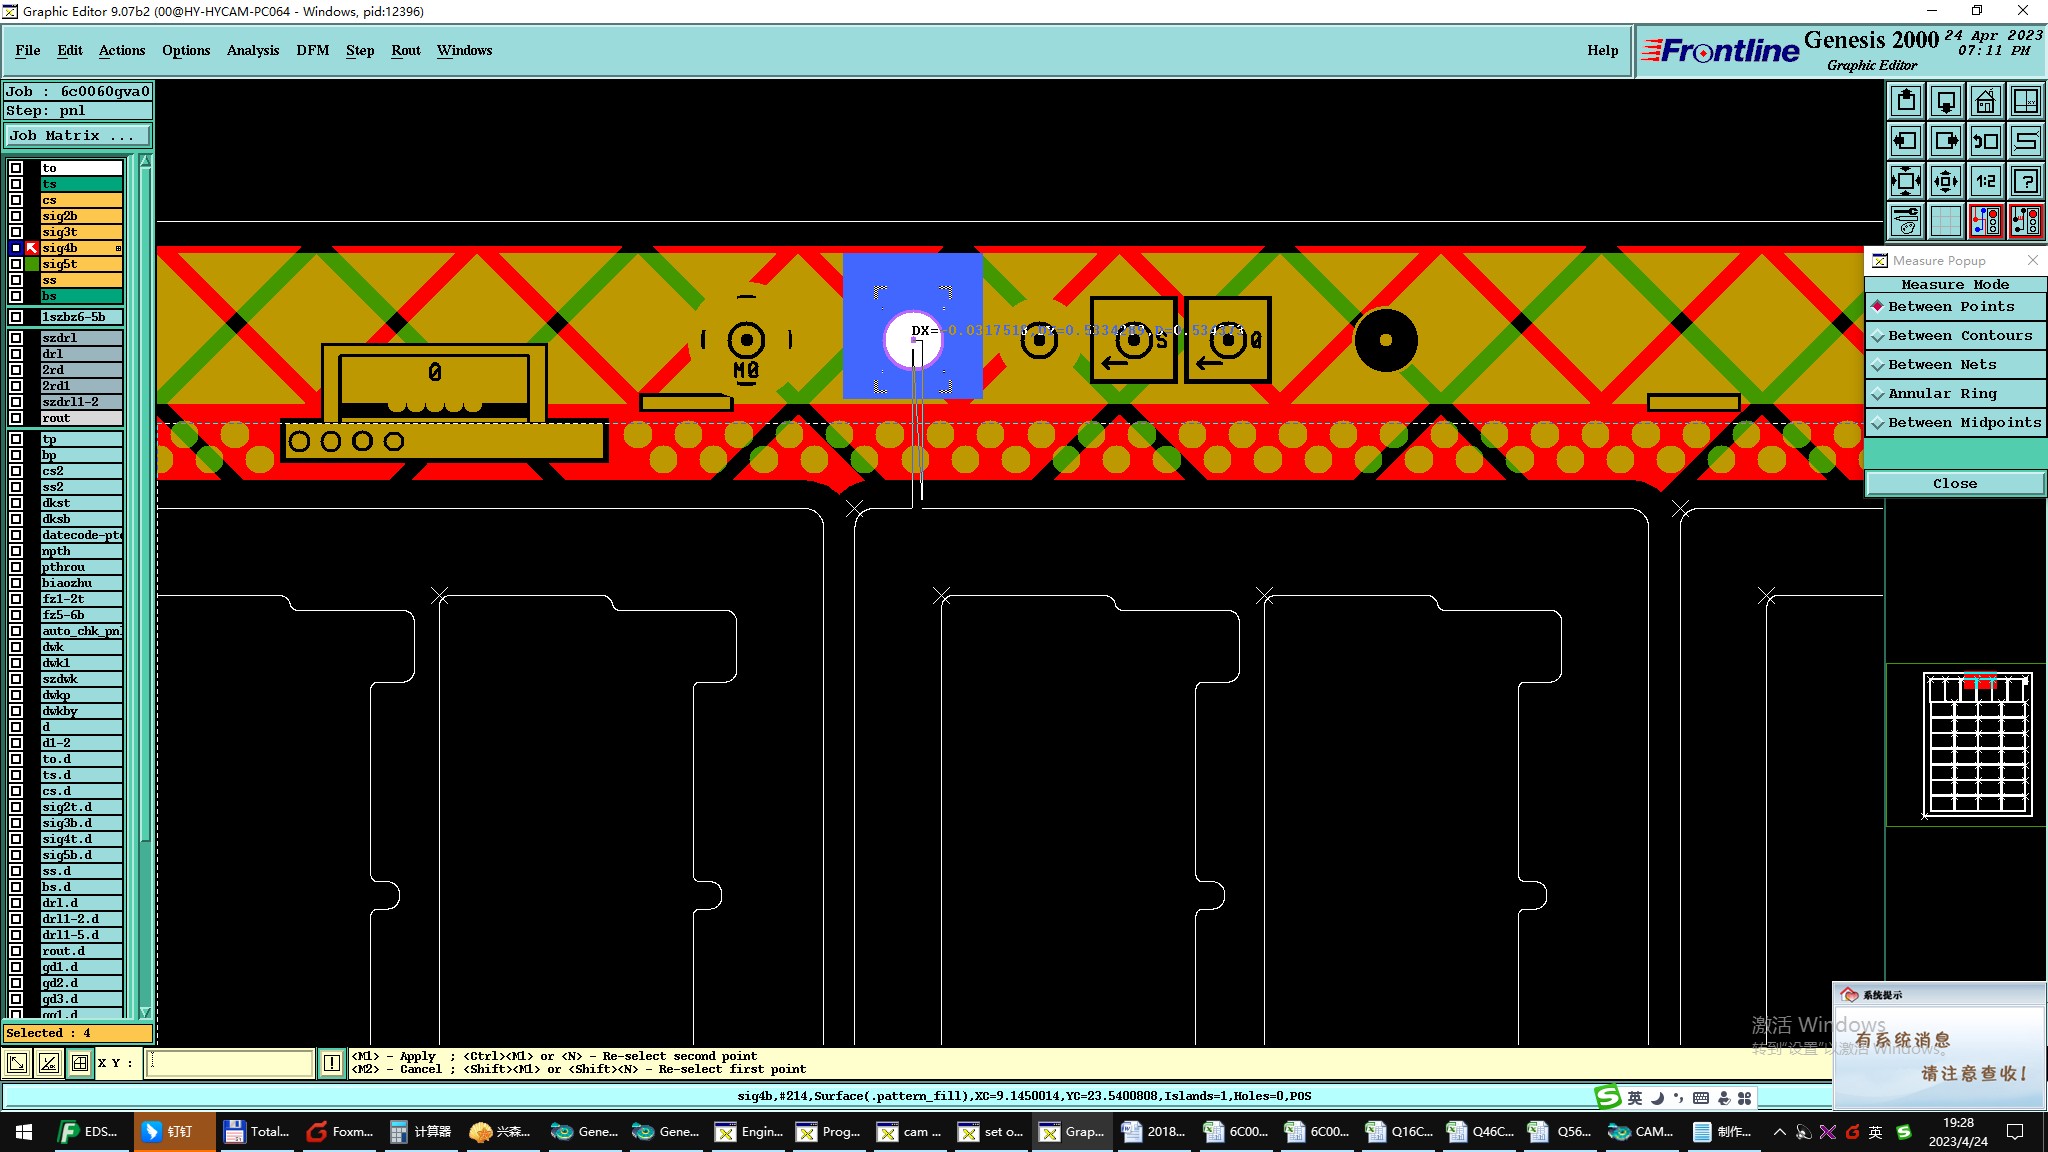Toggle the grid display icon

coord(1945,220)
